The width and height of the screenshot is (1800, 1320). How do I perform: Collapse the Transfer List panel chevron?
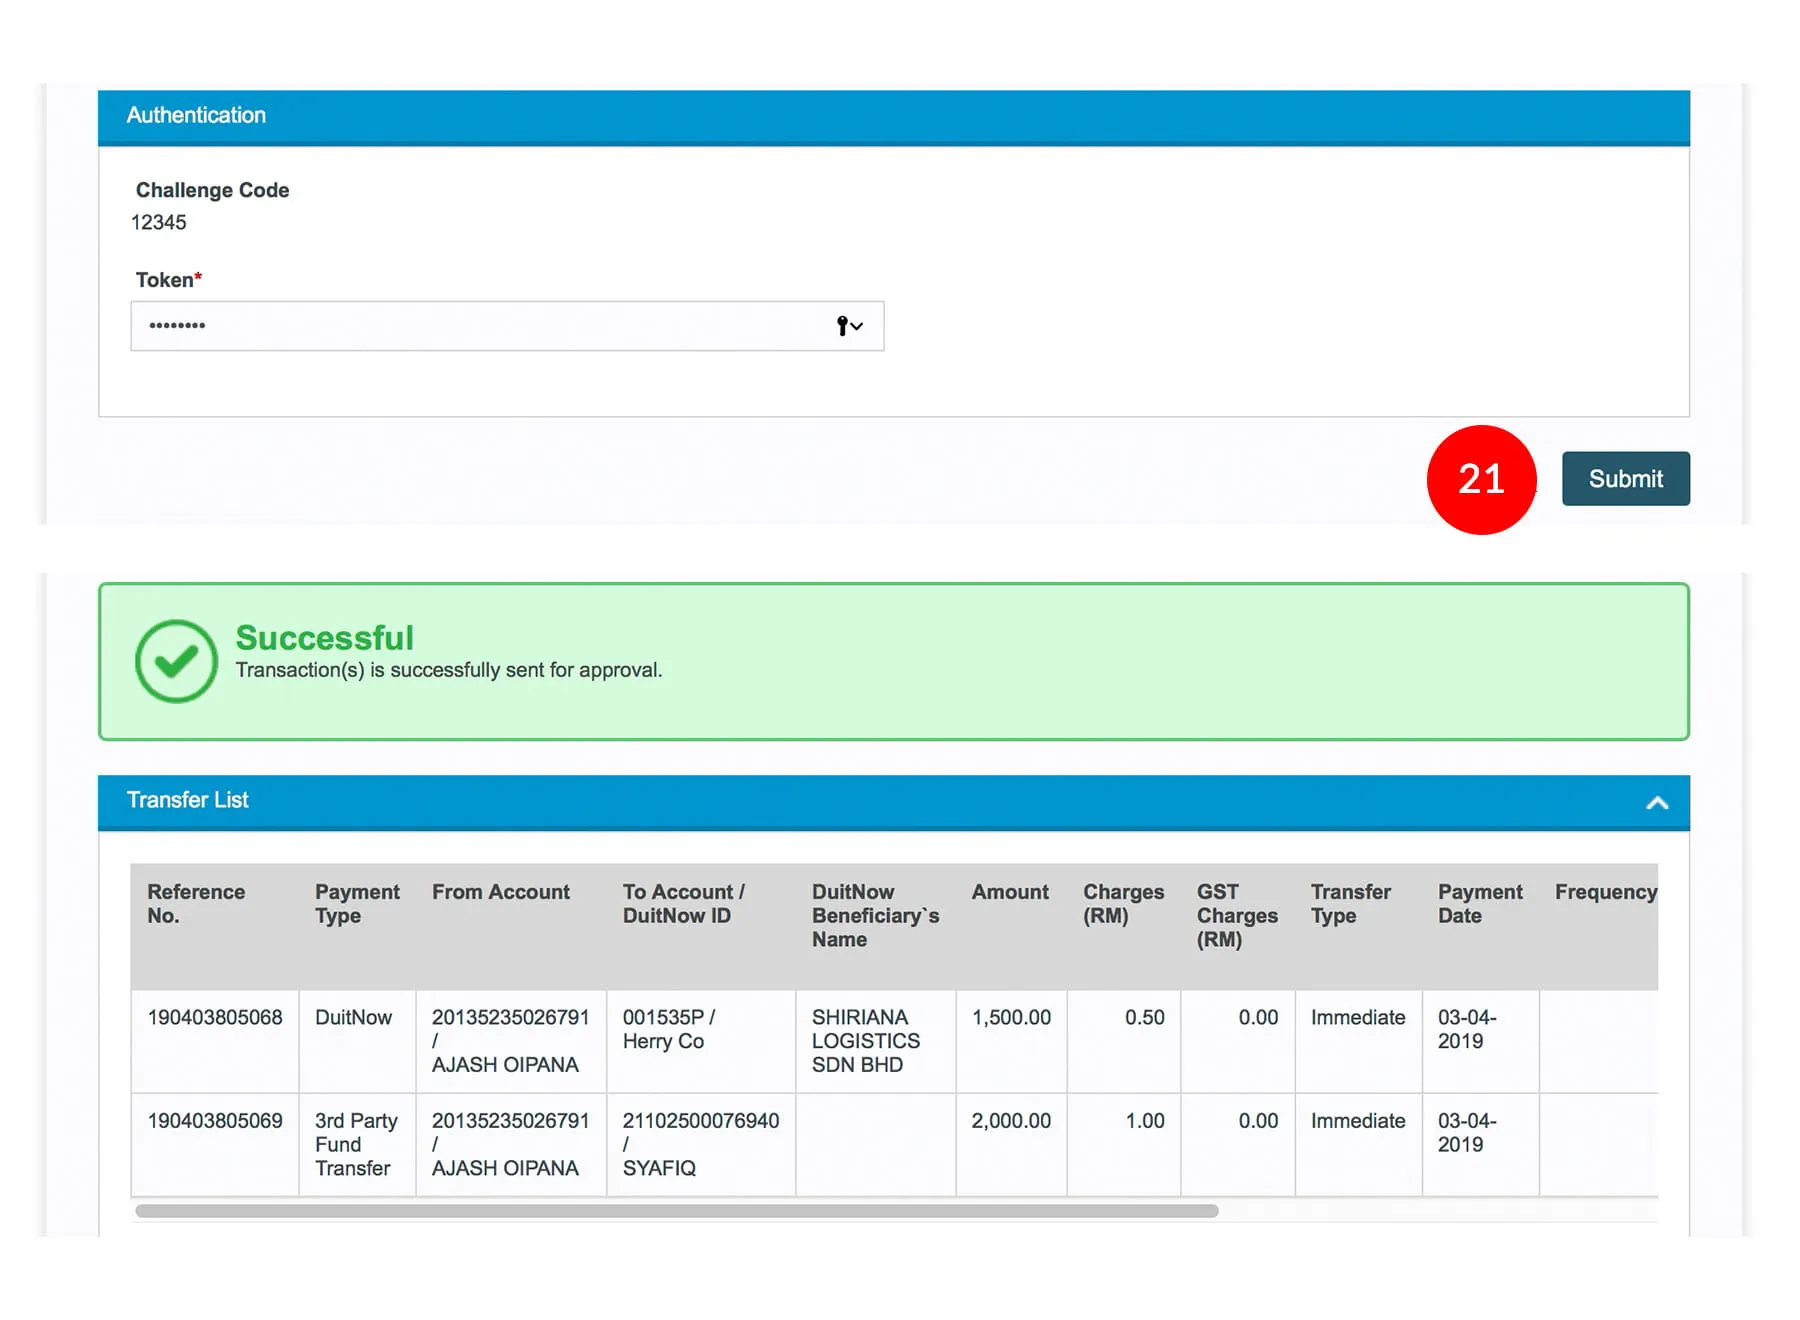coord(1656,803)
